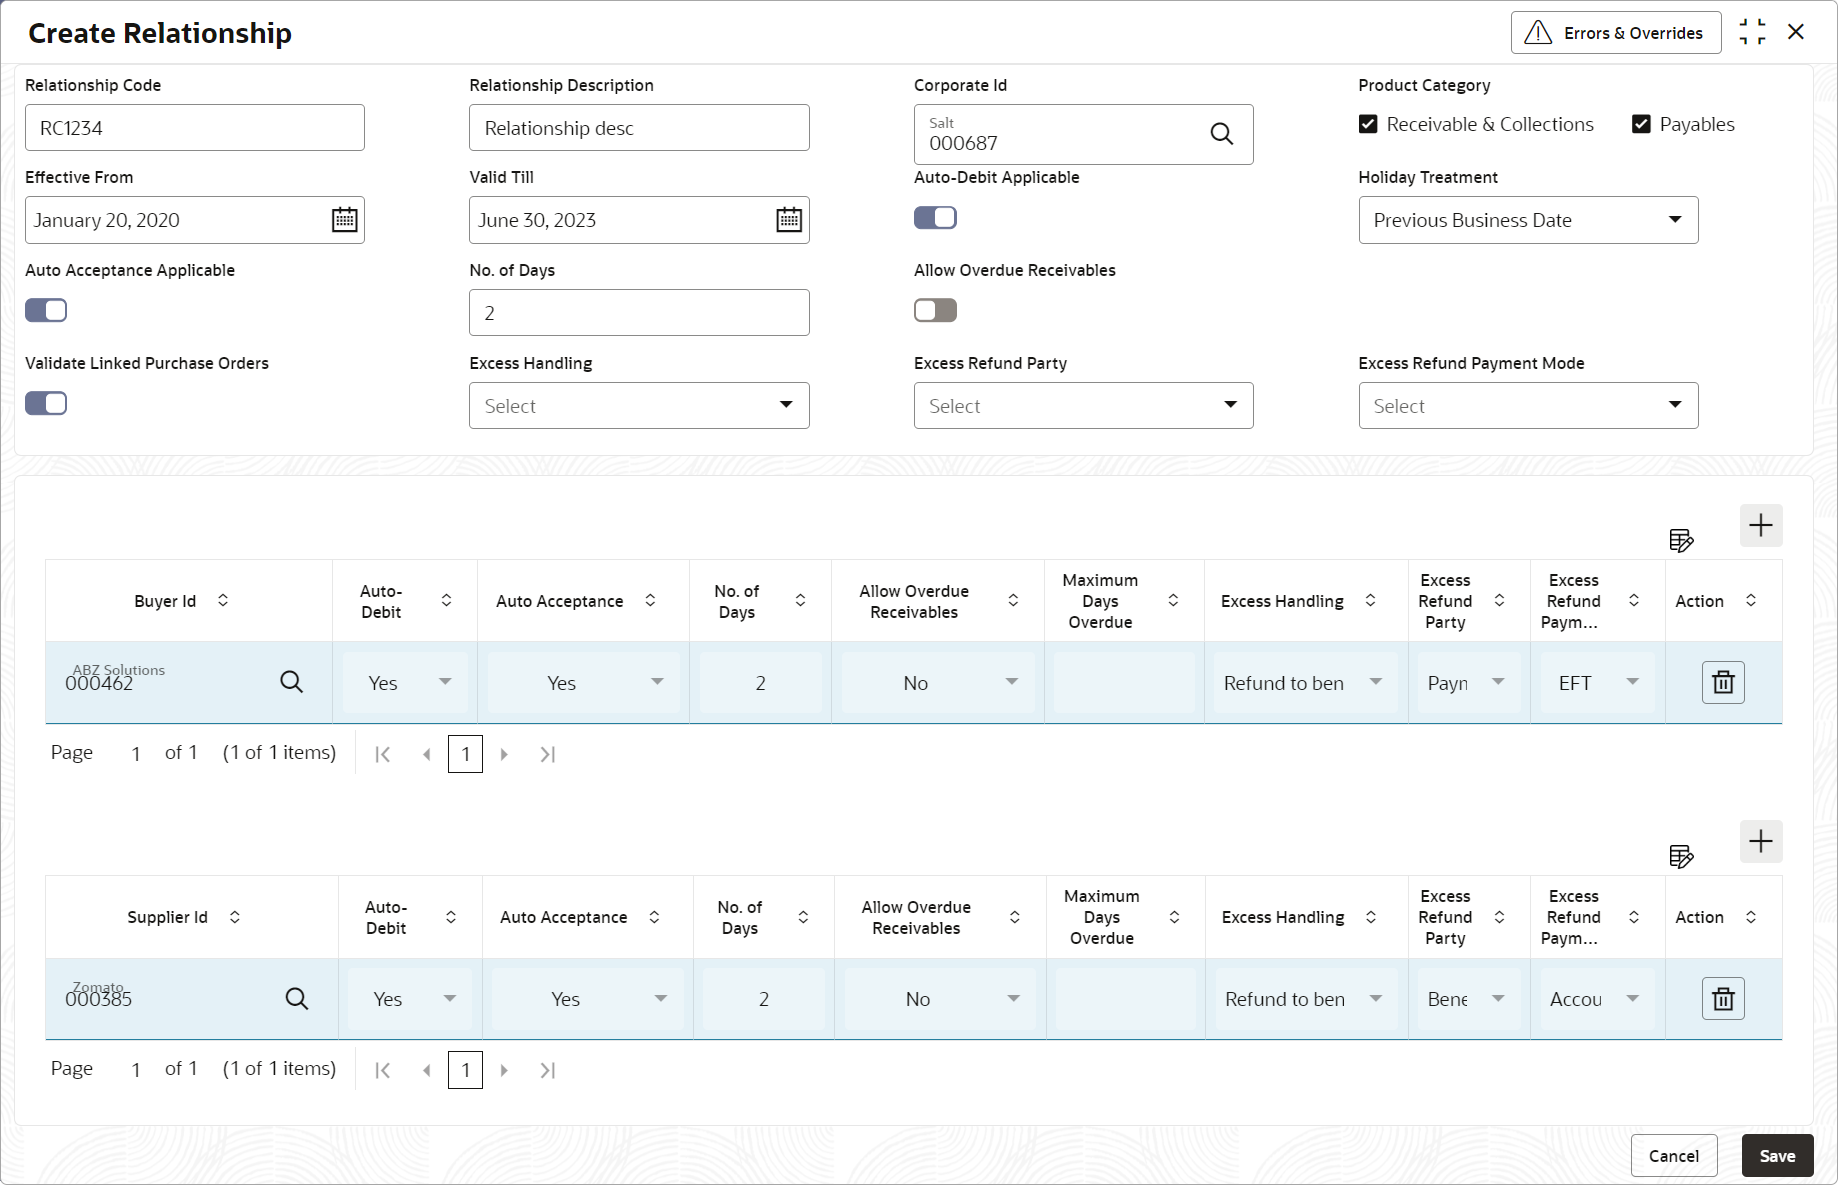The image size is (1838, 1185).
Task: Click the Supplier Id search icon
Action: pyautogui.click(x=296, y=999)
